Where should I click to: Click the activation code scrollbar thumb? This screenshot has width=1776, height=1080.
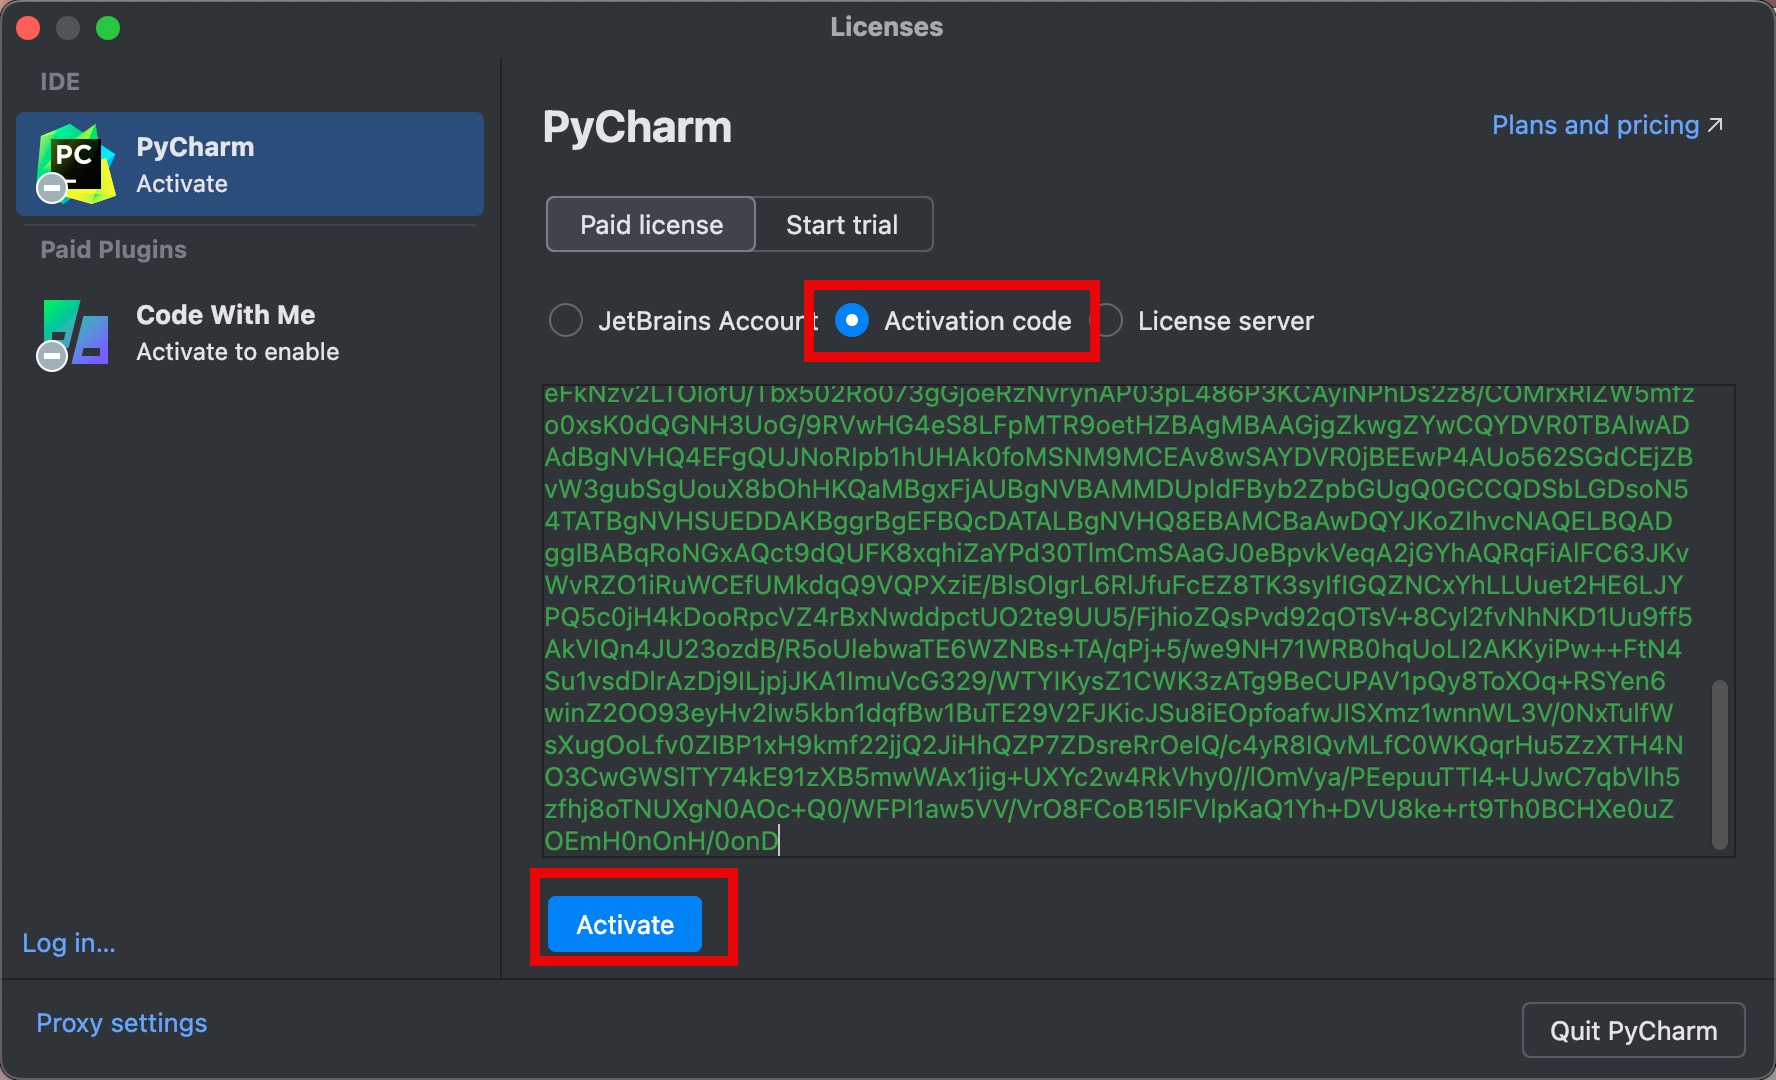[1719, 765]
